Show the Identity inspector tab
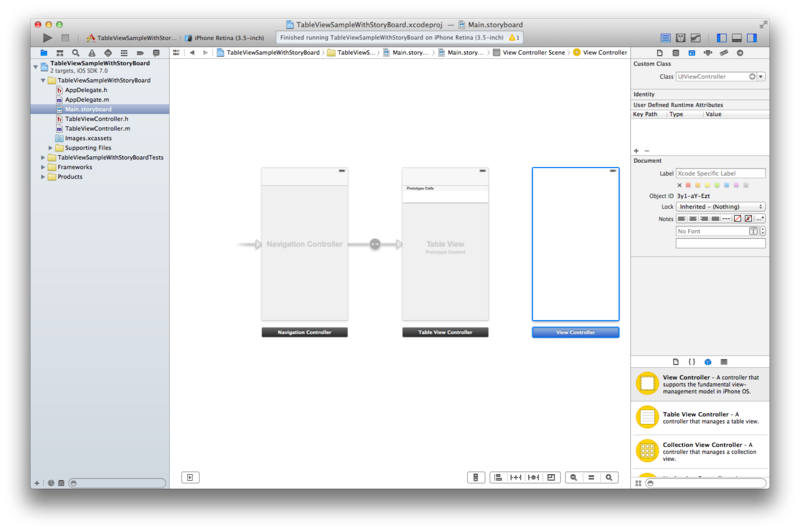The image size is (800, 531). click(x=692, y=53)
